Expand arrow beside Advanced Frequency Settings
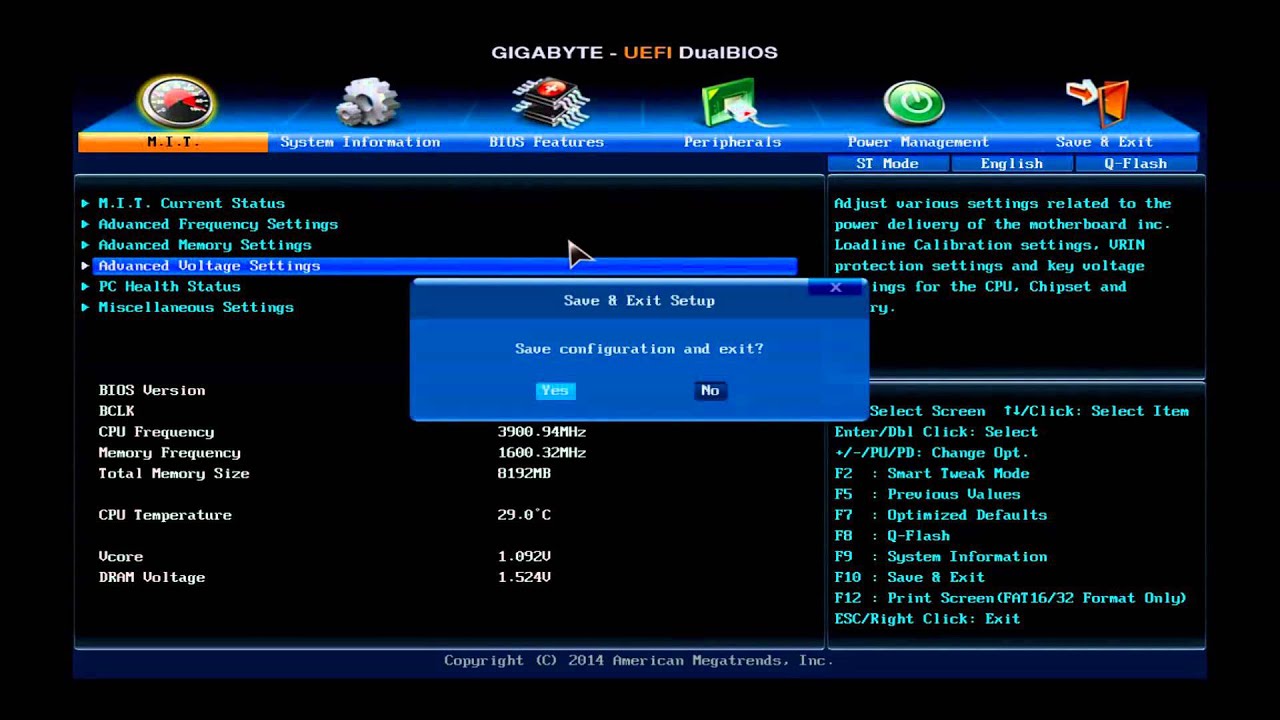The width and height of the screenshot is (1280, 720). point(85,224)
